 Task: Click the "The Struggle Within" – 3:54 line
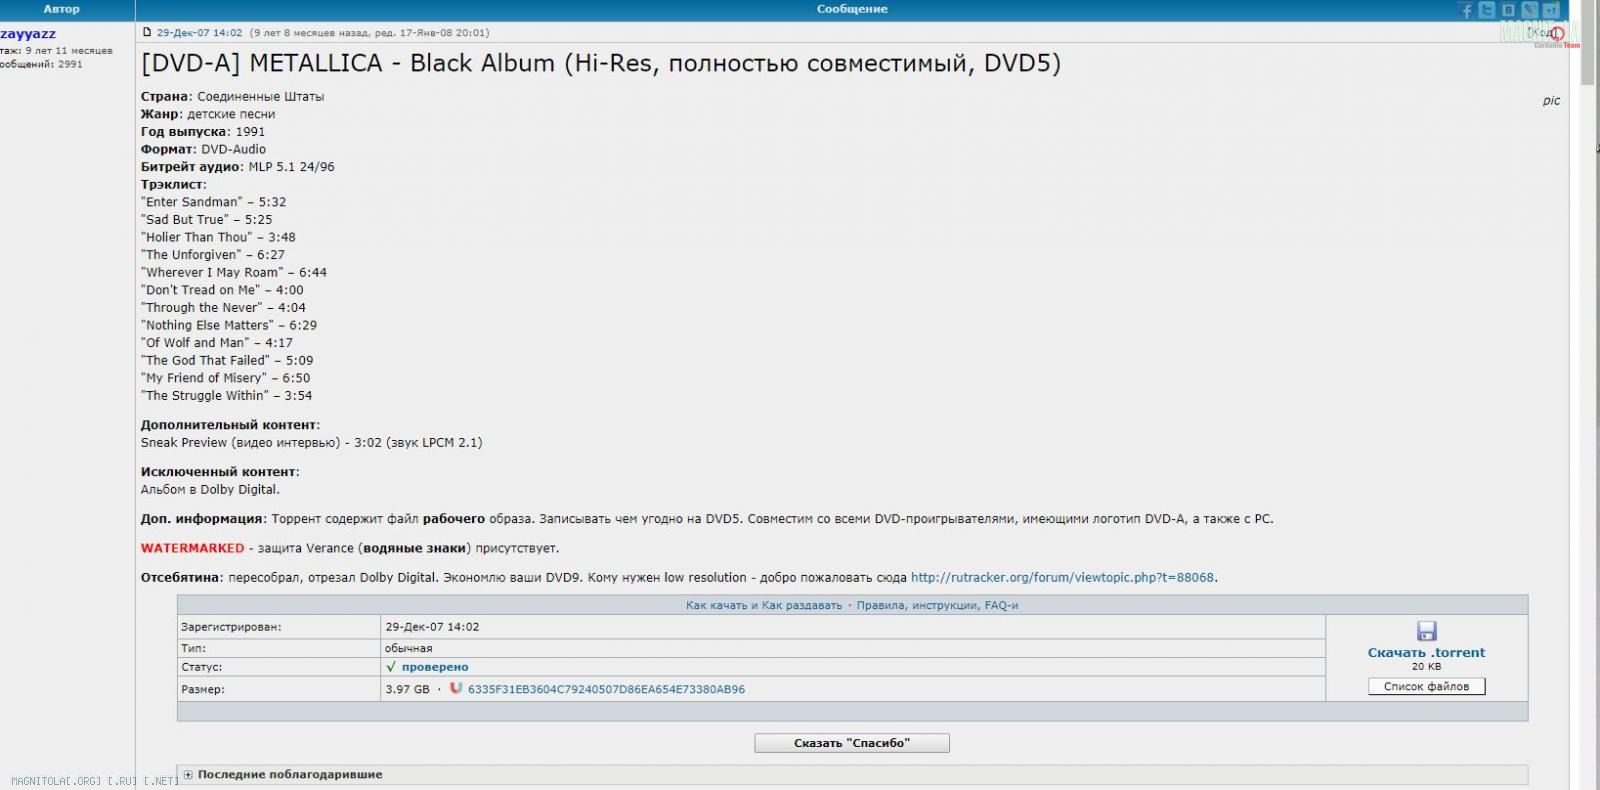coord(227,396)
